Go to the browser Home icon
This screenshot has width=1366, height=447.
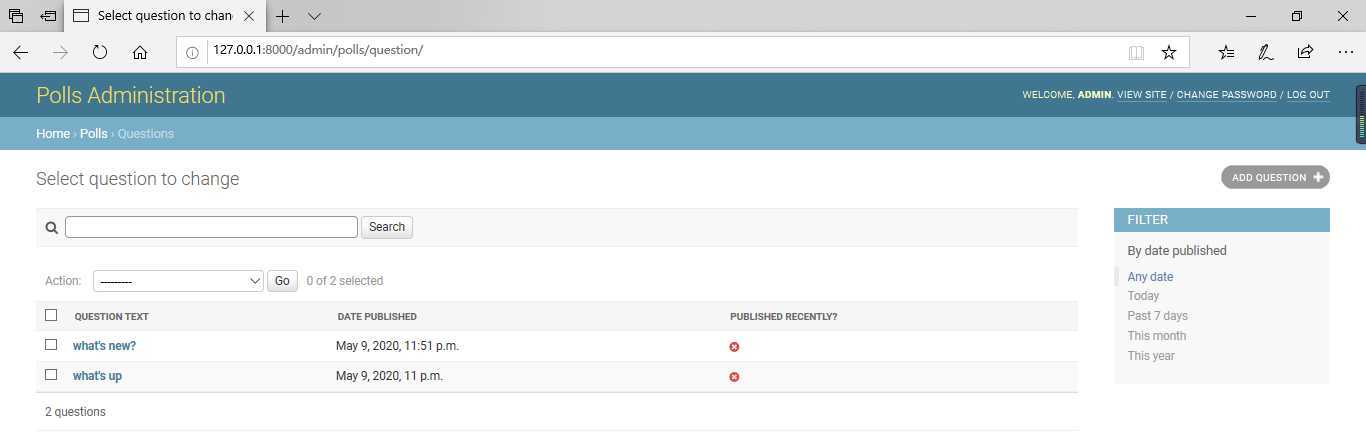coord(140,52)
